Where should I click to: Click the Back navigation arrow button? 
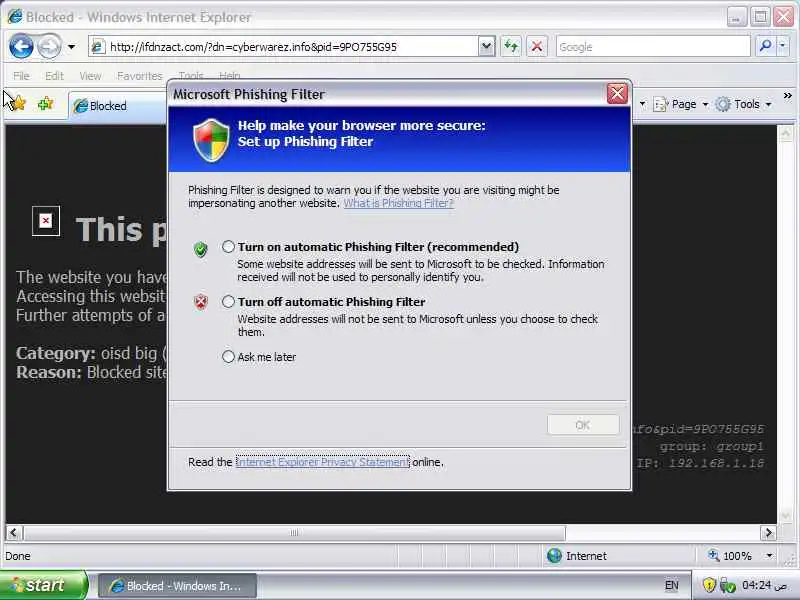[21, 47]
